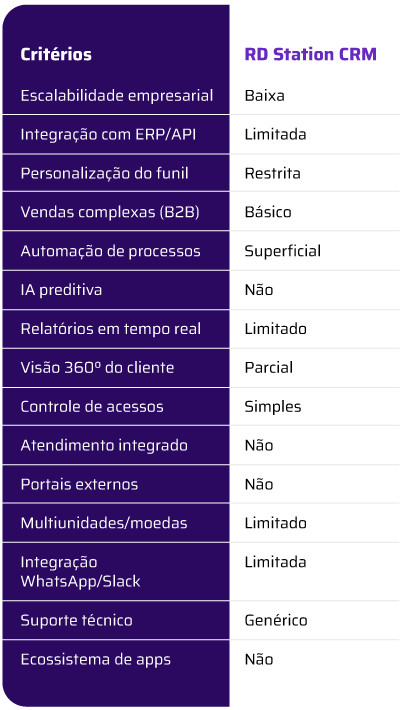Screen dimensions: 400x710
Task: Select the Atendimento integrado criterion
Action: [x=104, y=446]
